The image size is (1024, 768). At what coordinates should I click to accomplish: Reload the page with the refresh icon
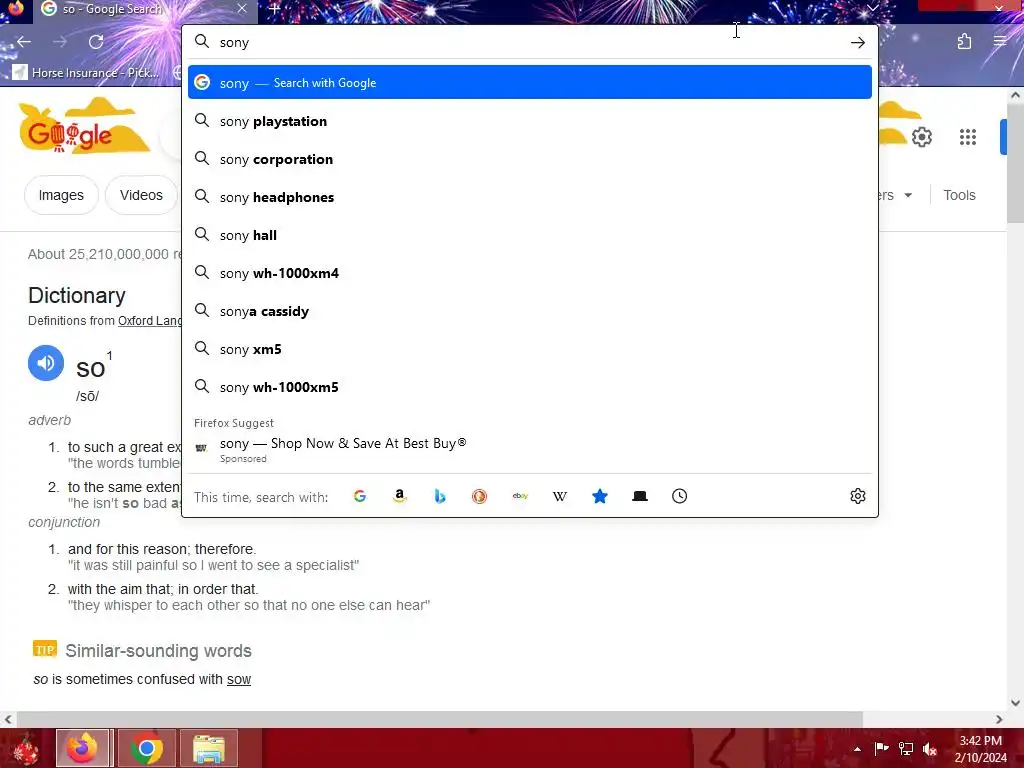(x=96, y=42)
